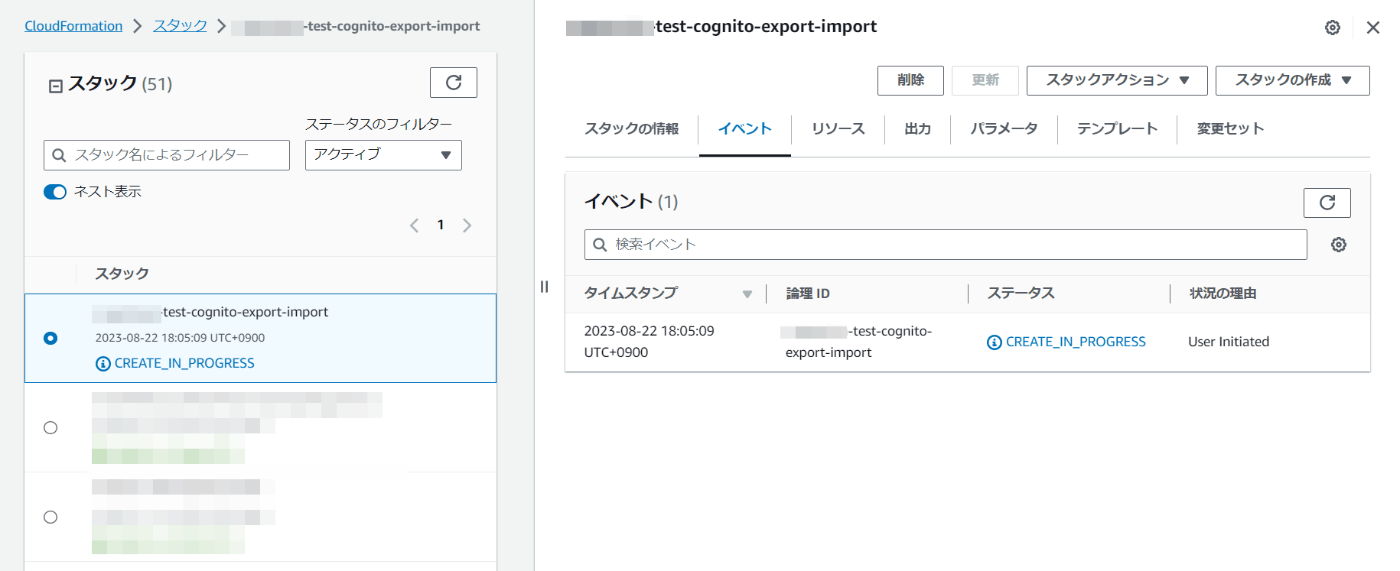Viewport: 1400px width, 571px height.
Task: Open stack detail settings gear at top right
Action: pyautogui.click(x=1332, y=28)
